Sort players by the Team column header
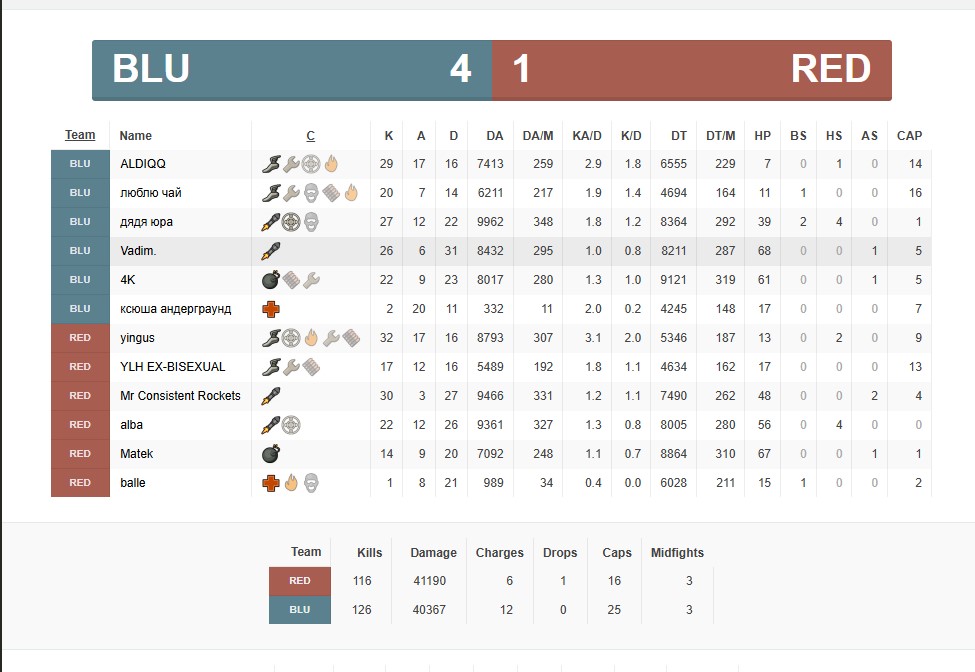This screenshot has width=975, height=672. [x=80, y=135]
